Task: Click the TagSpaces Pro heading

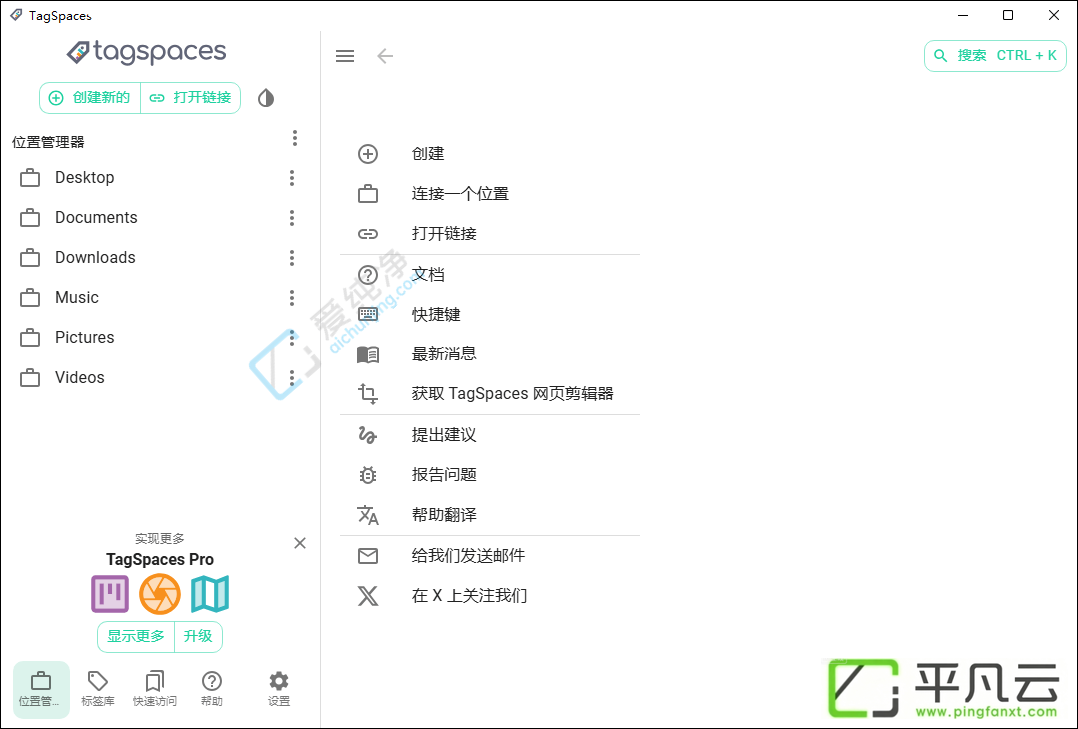Action: [160, 559]
